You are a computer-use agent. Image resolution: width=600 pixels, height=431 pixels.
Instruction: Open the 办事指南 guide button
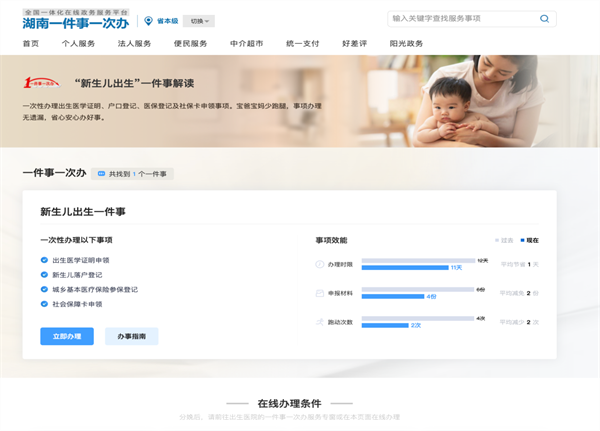(x=131, y=337)
